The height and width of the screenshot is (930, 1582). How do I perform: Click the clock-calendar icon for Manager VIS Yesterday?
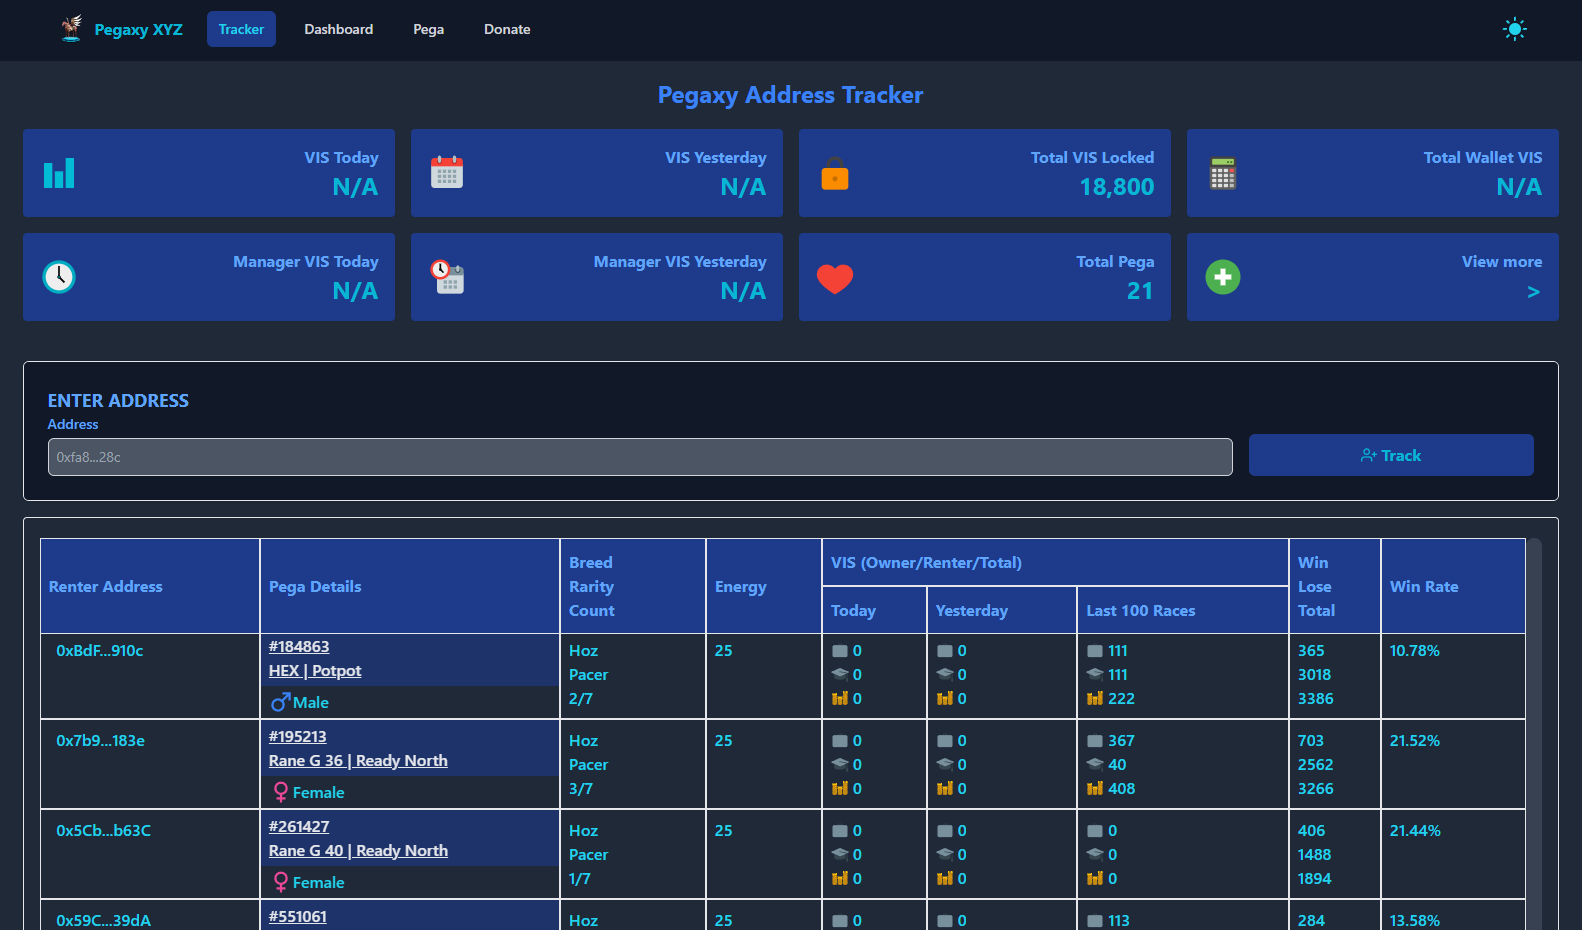click(x=447, y=277)
